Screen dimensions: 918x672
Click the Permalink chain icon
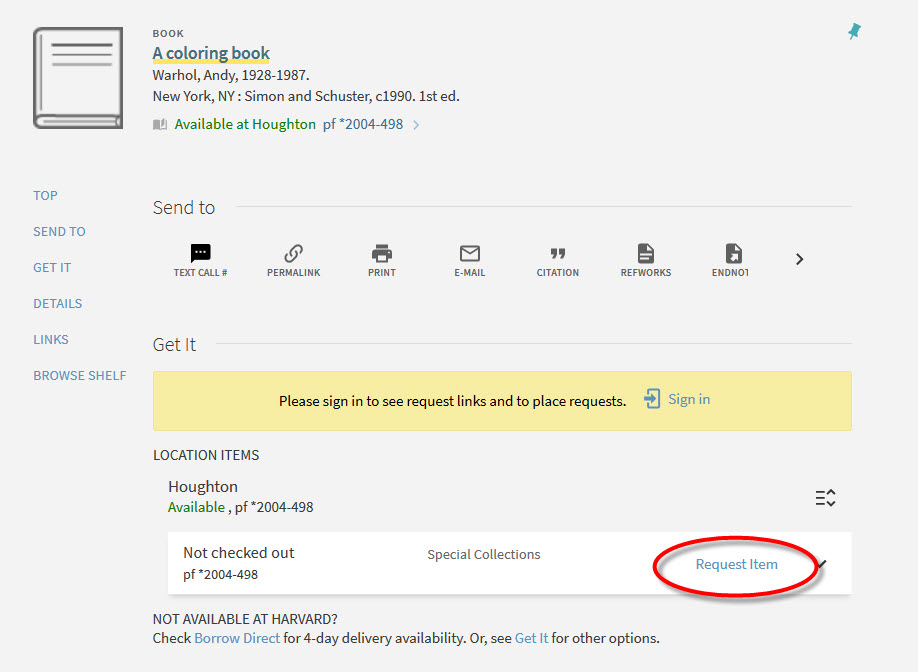293,253
